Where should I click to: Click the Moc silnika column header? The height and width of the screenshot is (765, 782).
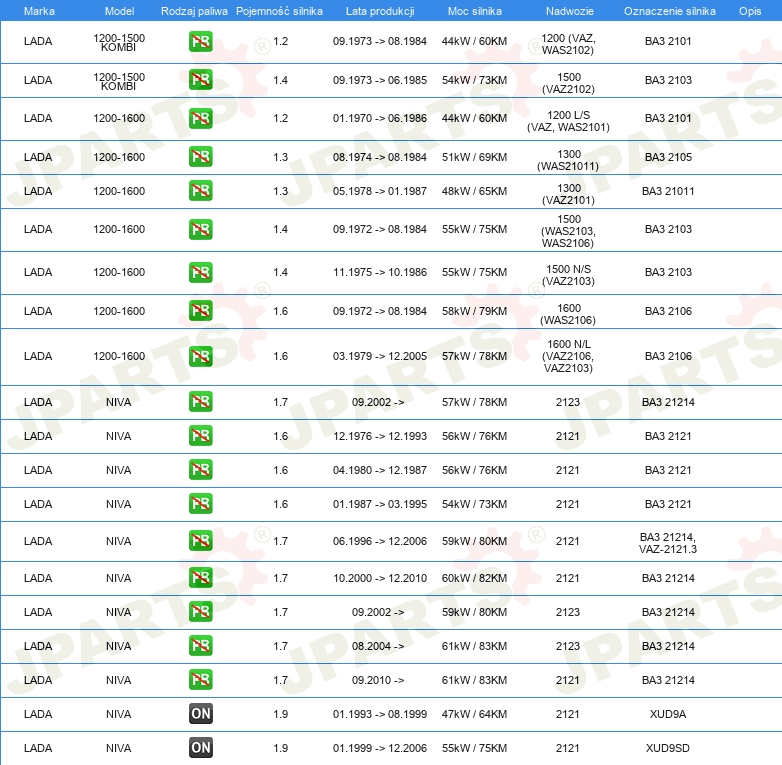[x=475, y=11]
